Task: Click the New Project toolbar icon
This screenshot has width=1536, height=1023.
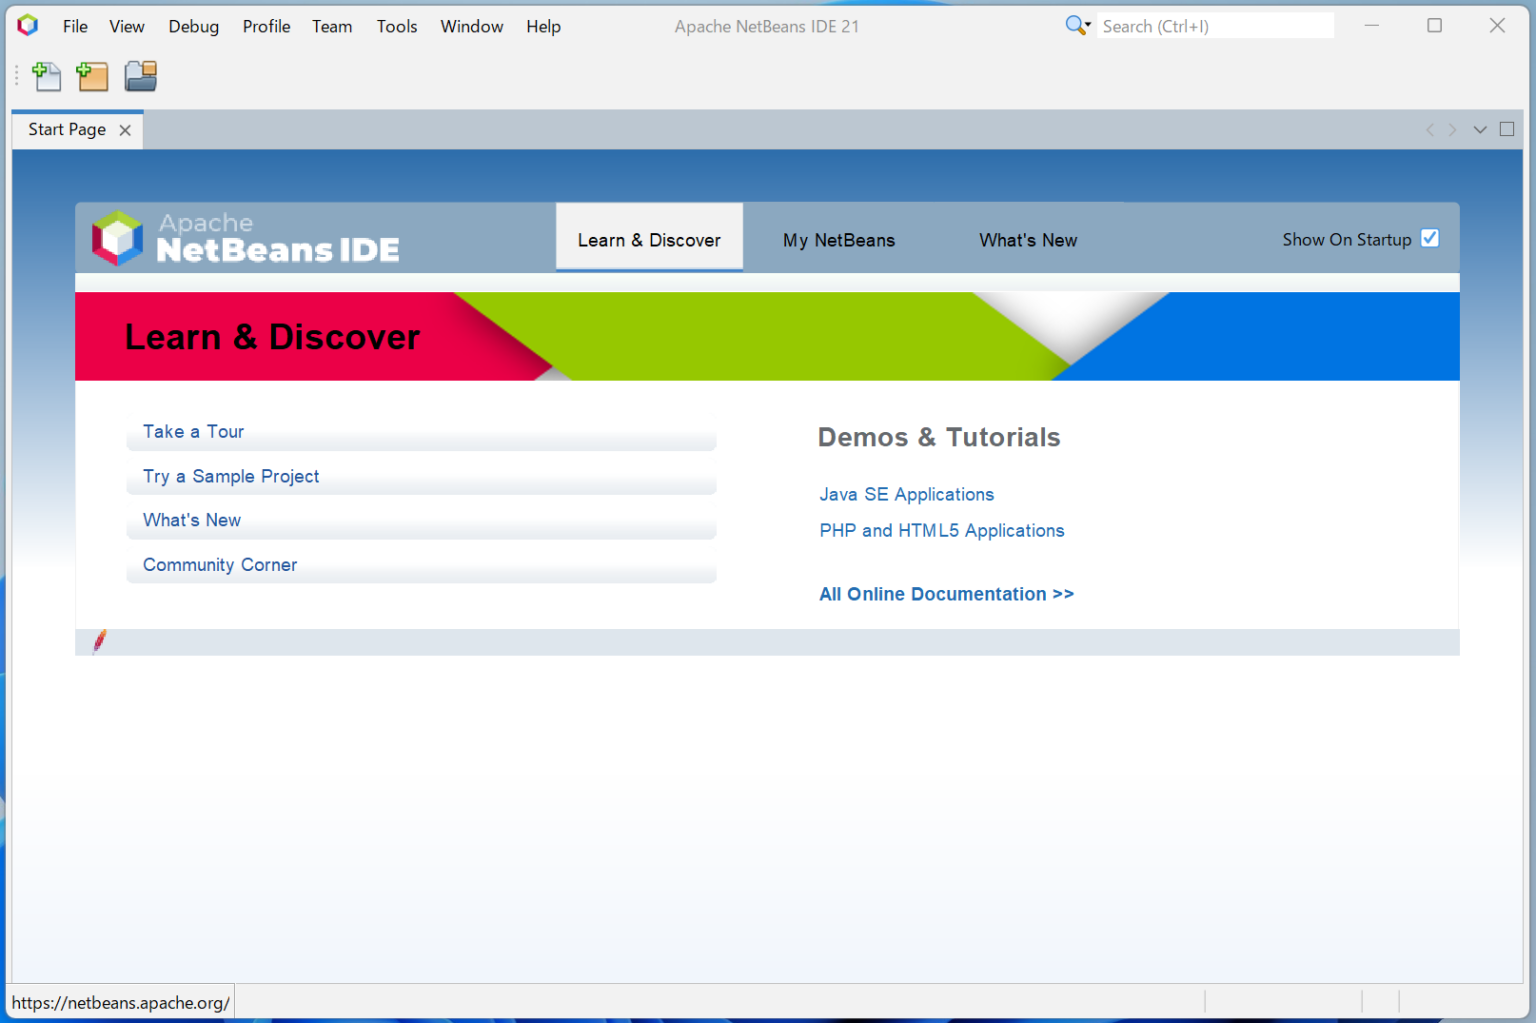Action: [x=93, y=76]
